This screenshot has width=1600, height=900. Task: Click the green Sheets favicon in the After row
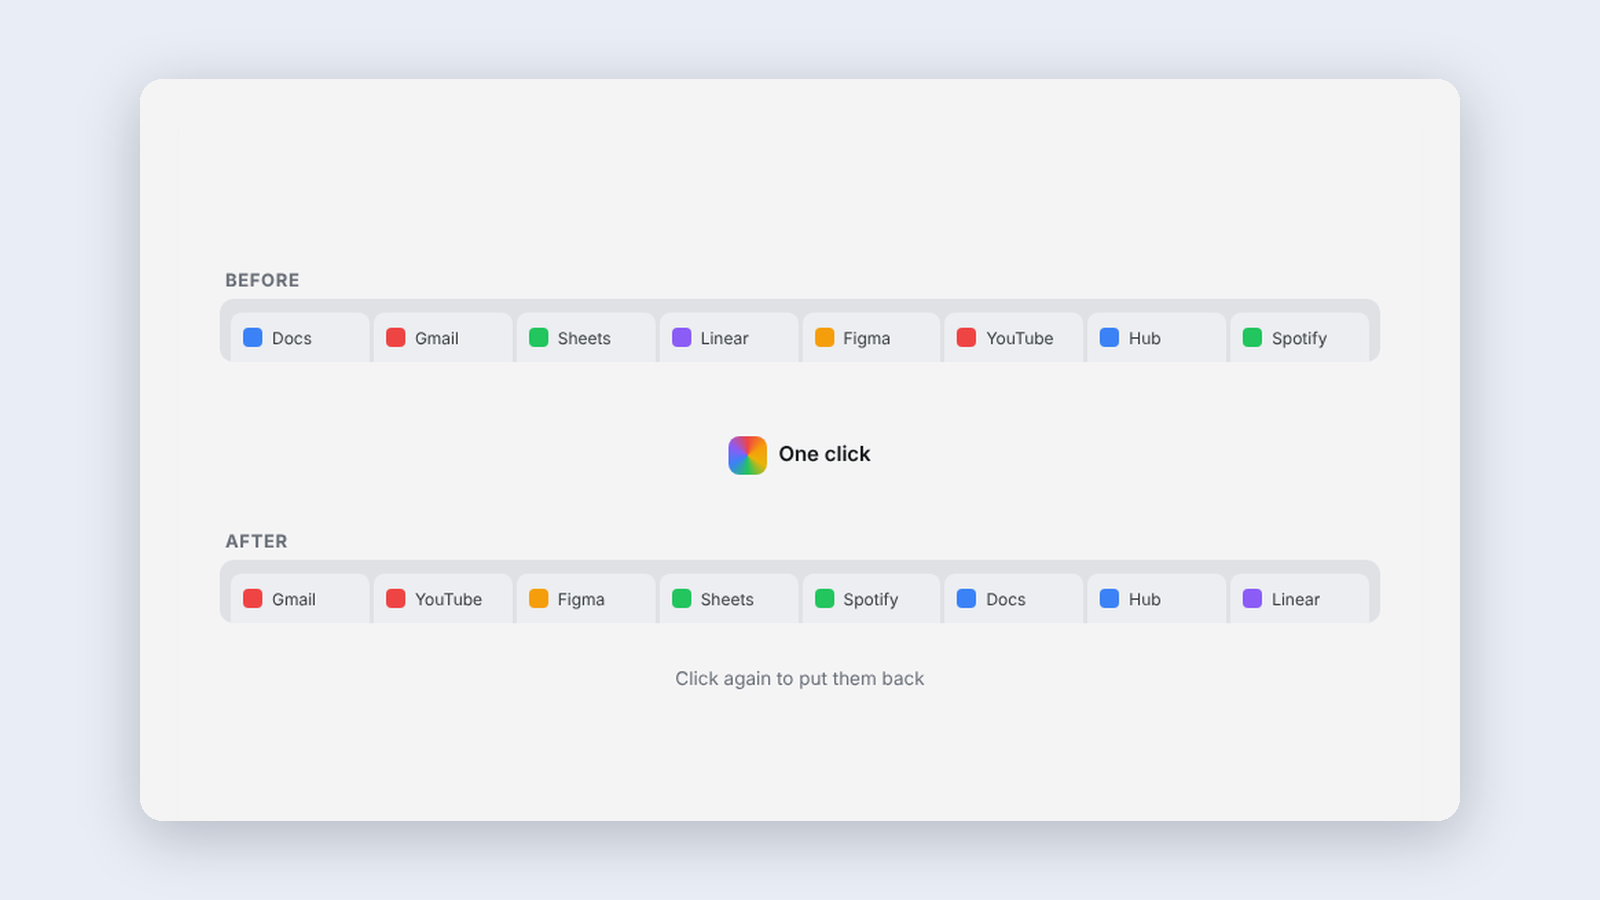coord(682,598)
